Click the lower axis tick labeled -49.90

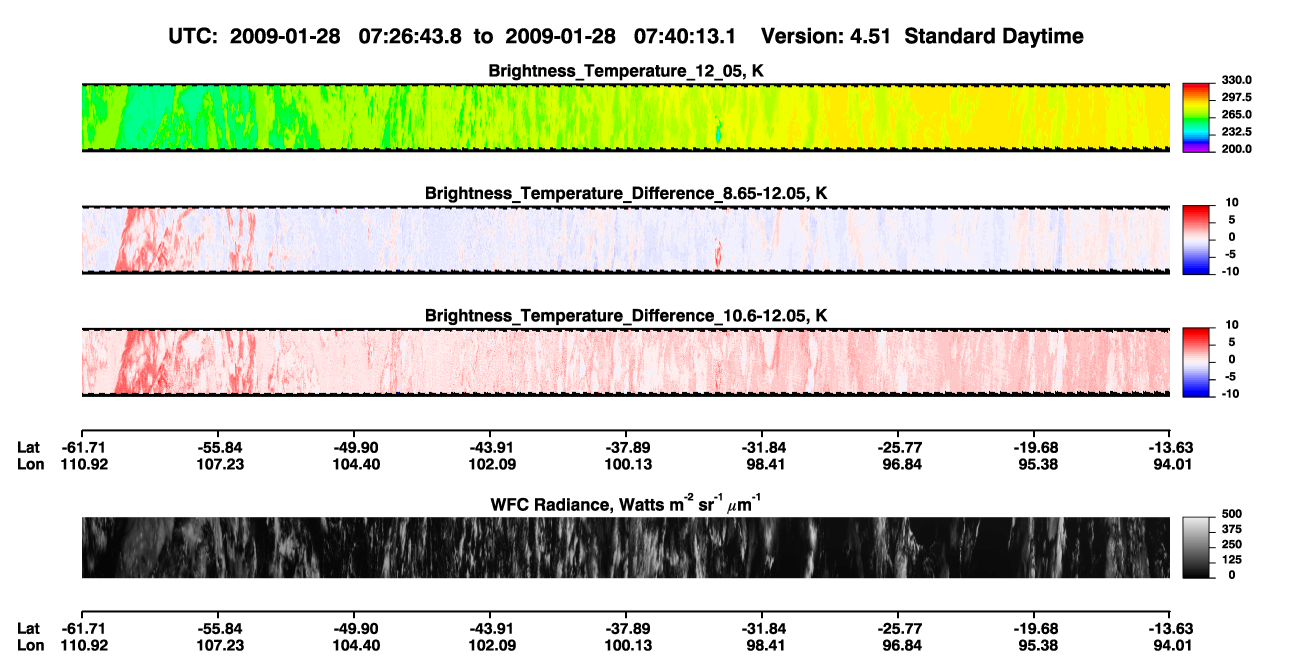(353, 628)
